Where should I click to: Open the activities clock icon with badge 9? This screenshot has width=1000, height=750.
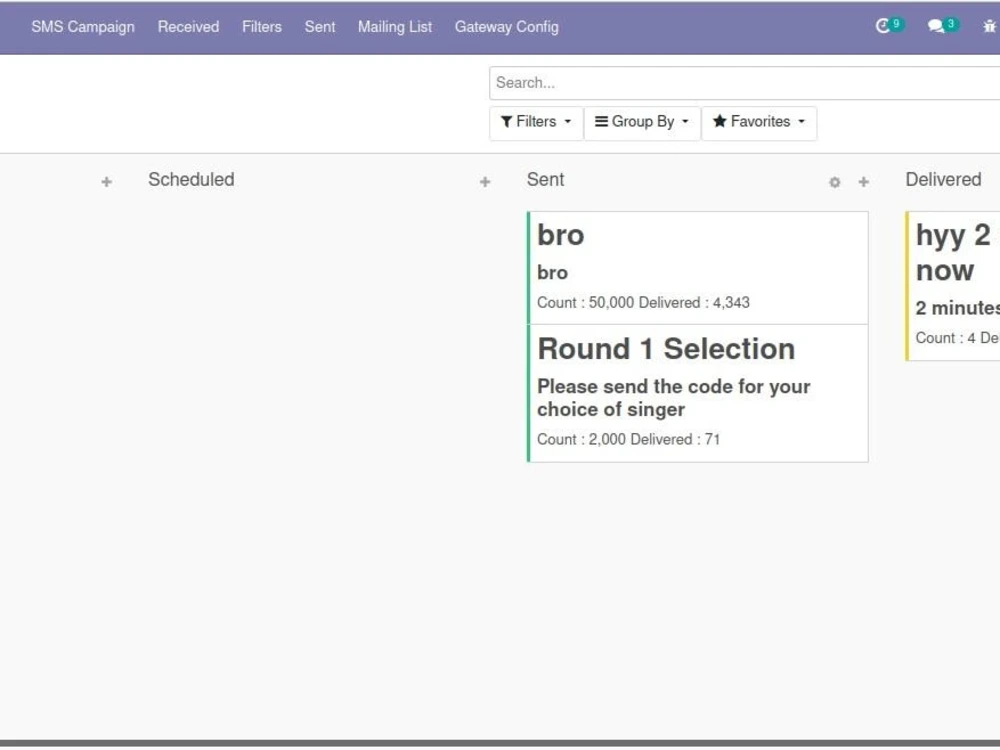click(x=890, y=26)
